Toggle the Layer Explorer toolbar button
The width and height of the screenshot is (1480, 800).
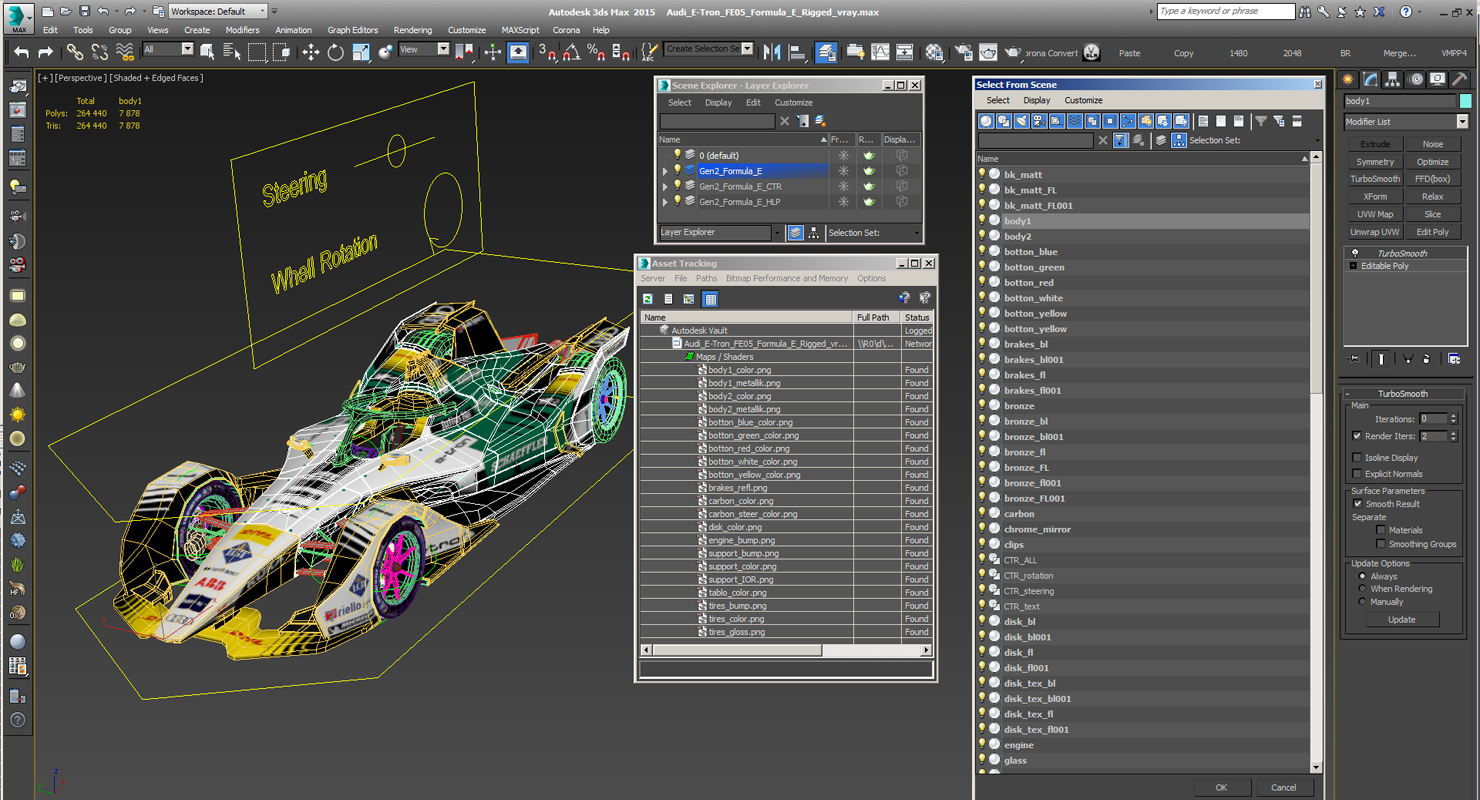tap(826, 52)
